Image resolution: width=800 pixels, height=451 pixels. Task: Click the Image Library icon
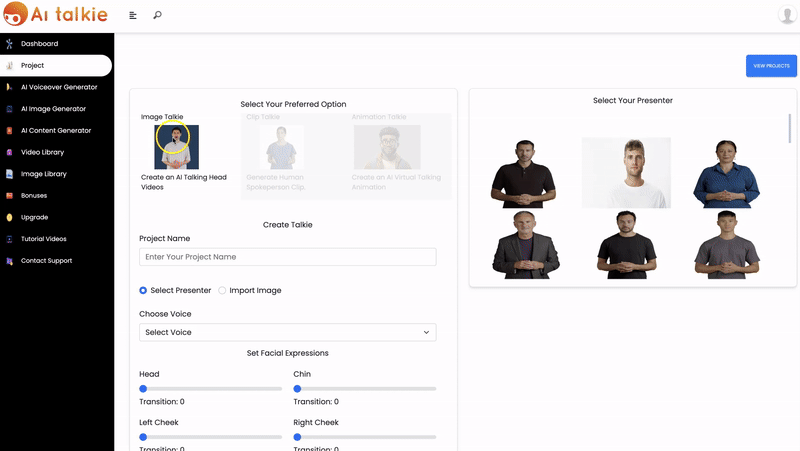click(9, 174)
